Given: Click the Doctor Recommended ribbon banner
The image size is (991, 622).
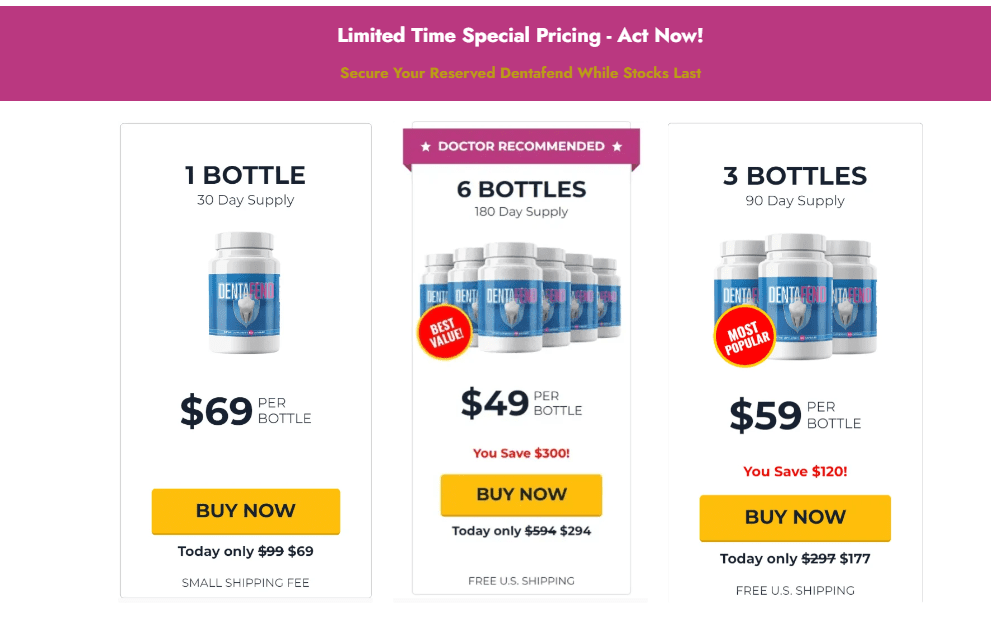Looking at the screenshot, I should click(x=521, y=147).
